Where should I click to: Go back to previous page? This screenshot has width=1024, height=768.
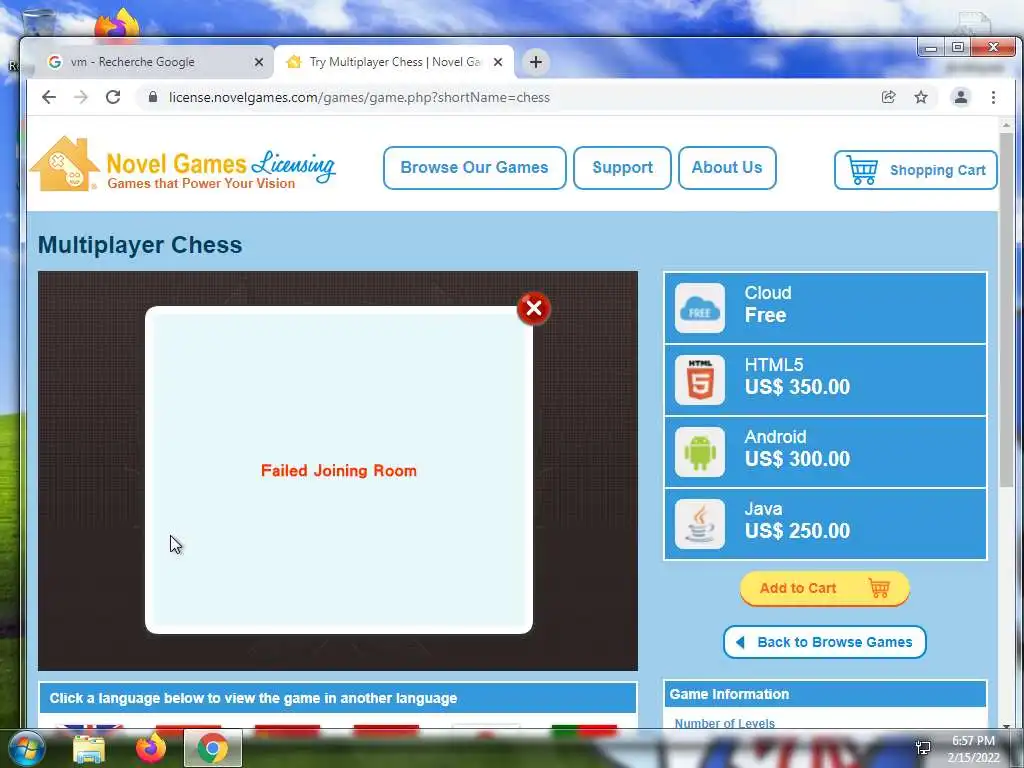[x=49, y=97]
